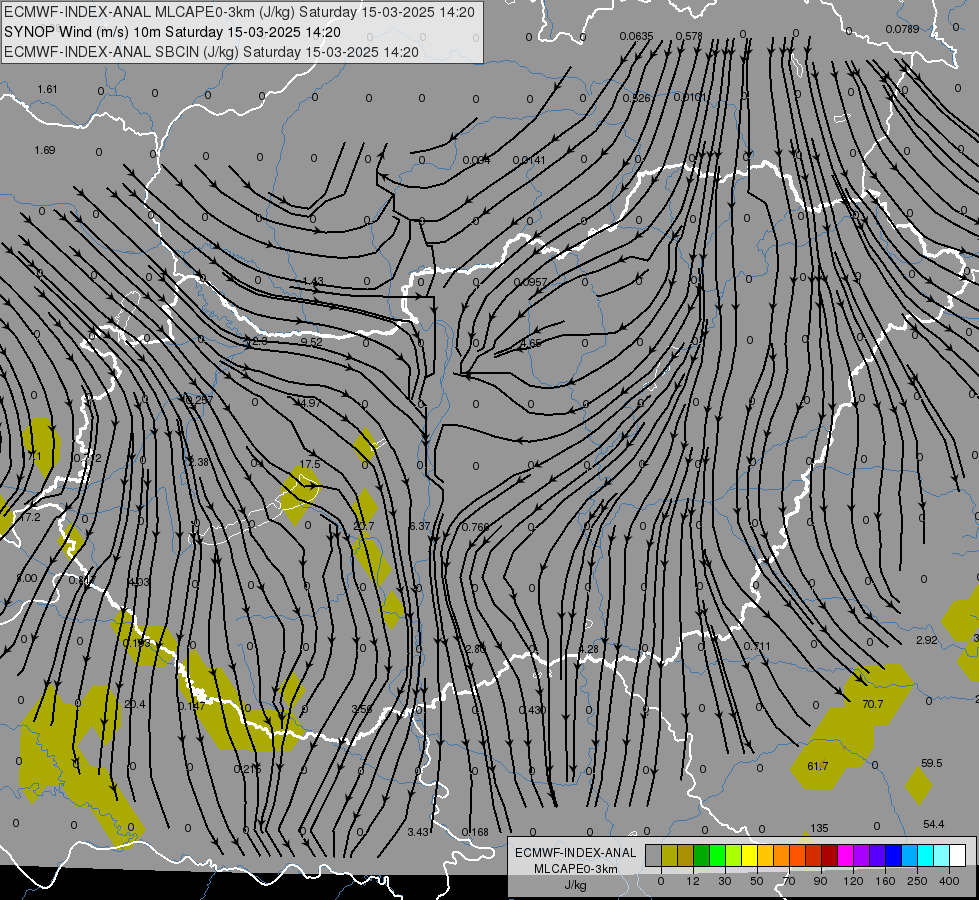Screen dimensions: 979x900
Task: Click the pure yellow legend swatch
Action: (x=750, y=855)
